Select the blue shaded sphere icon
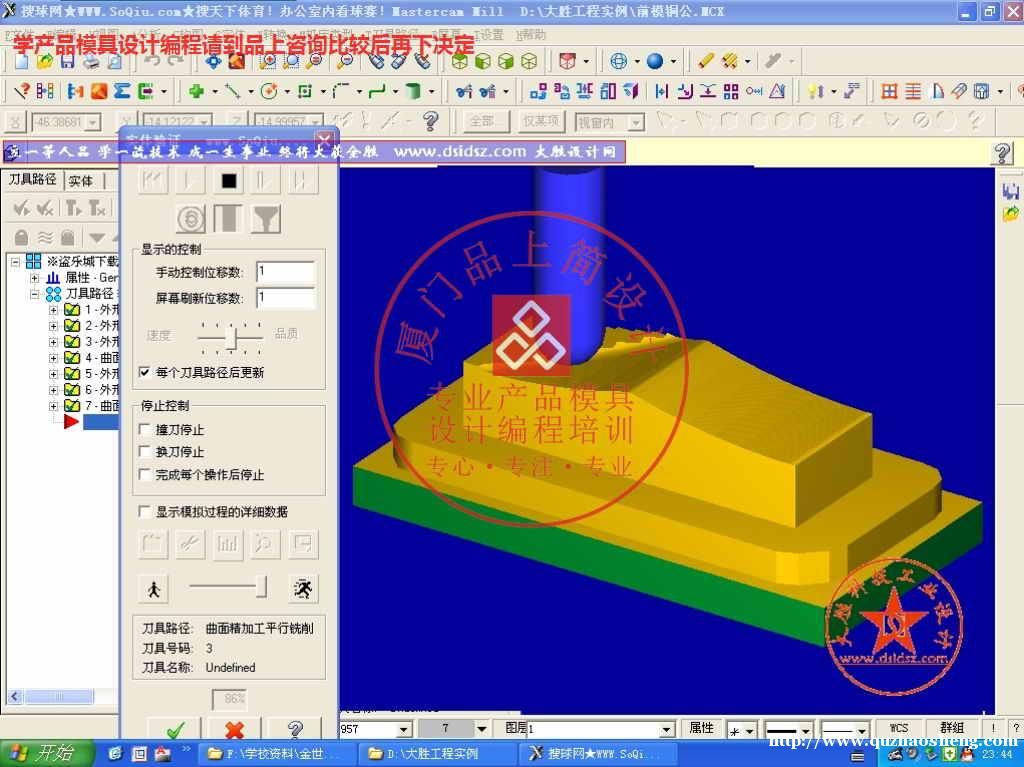Screen dimensions: 1024x767 tap(654, 61)
